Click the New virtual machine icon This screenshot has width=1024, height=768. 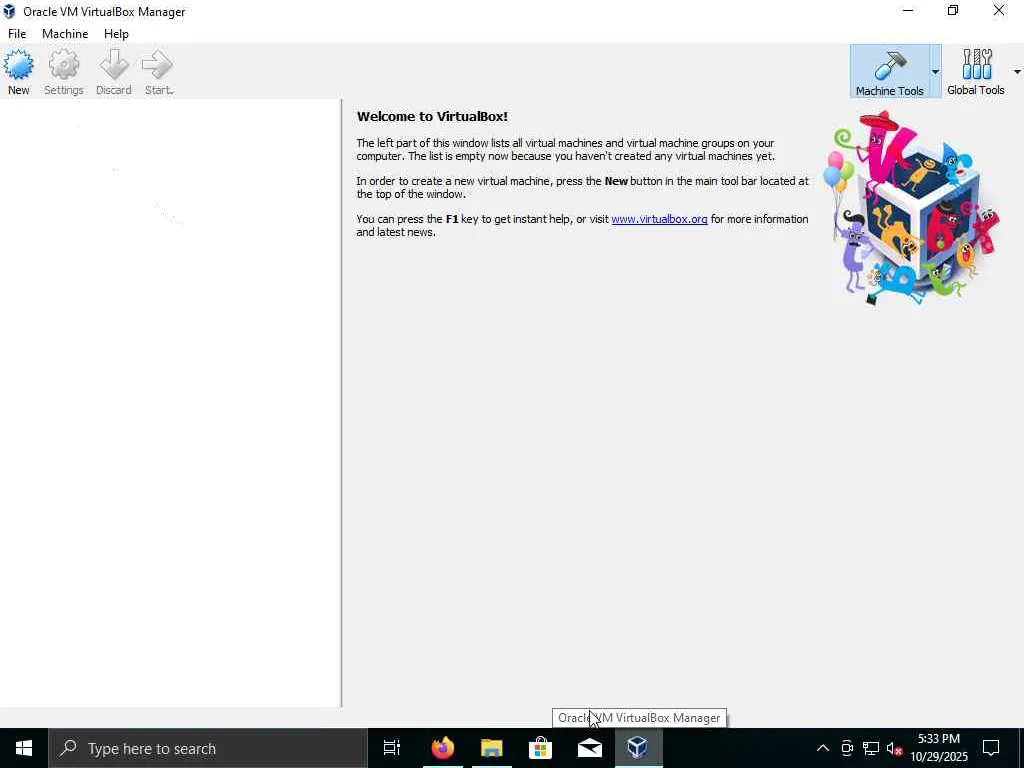(18, 65)
